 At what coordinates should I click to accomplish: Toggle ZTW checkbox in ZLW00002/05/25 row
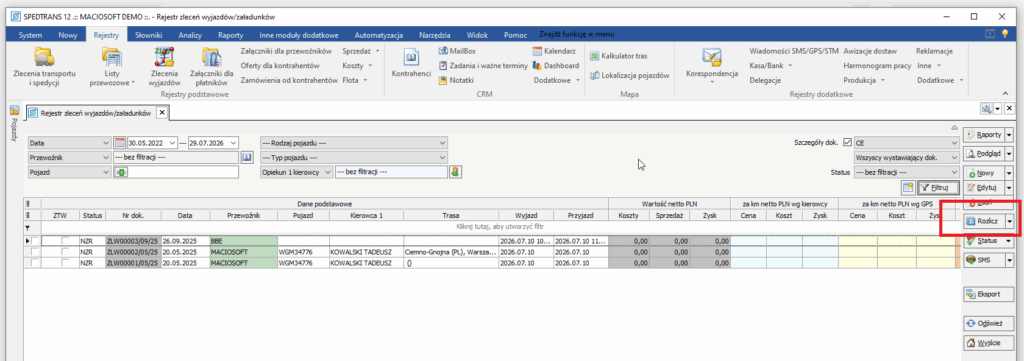tap(65, 251)
